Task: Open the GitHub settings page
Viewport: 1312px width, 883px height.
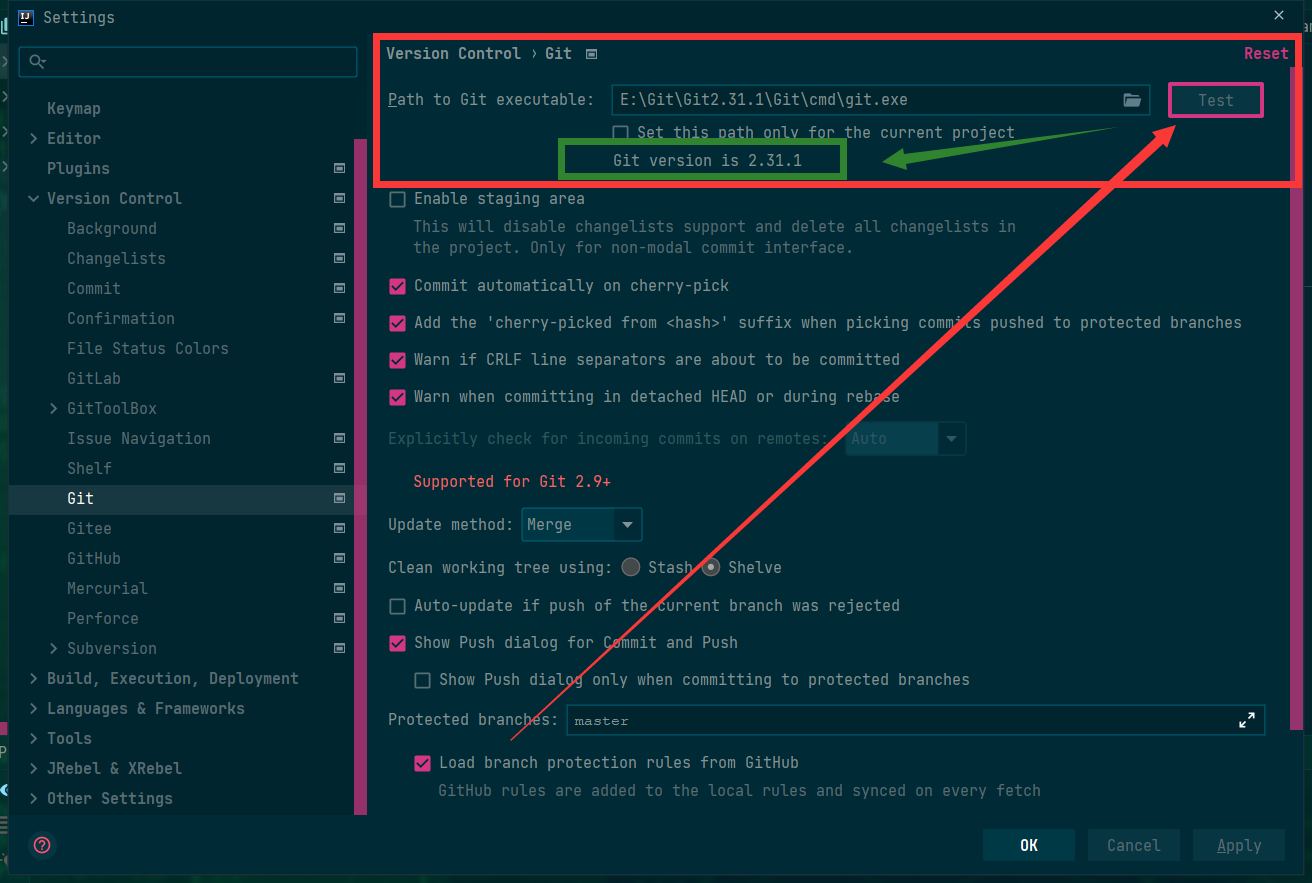Action: click(x=94, y=558)
